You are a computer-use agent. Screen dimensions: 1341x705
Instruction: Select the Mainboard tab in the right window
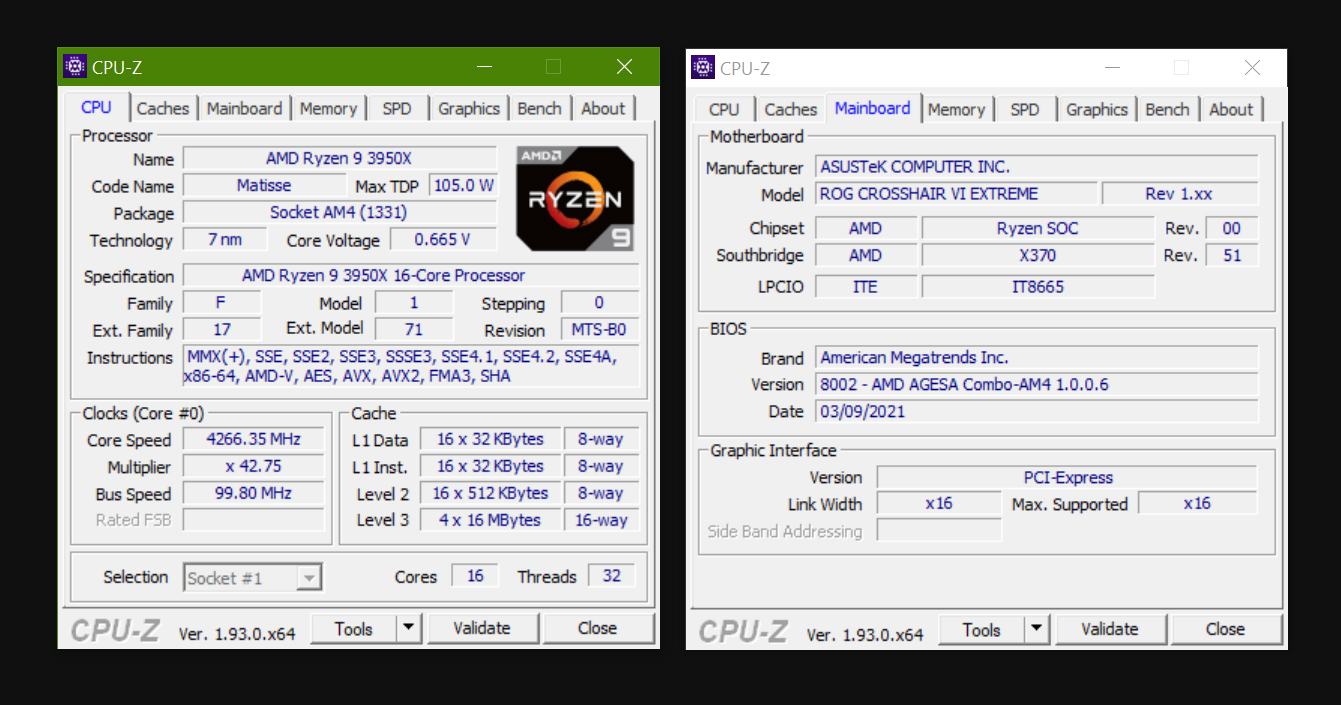pos(873,108)
